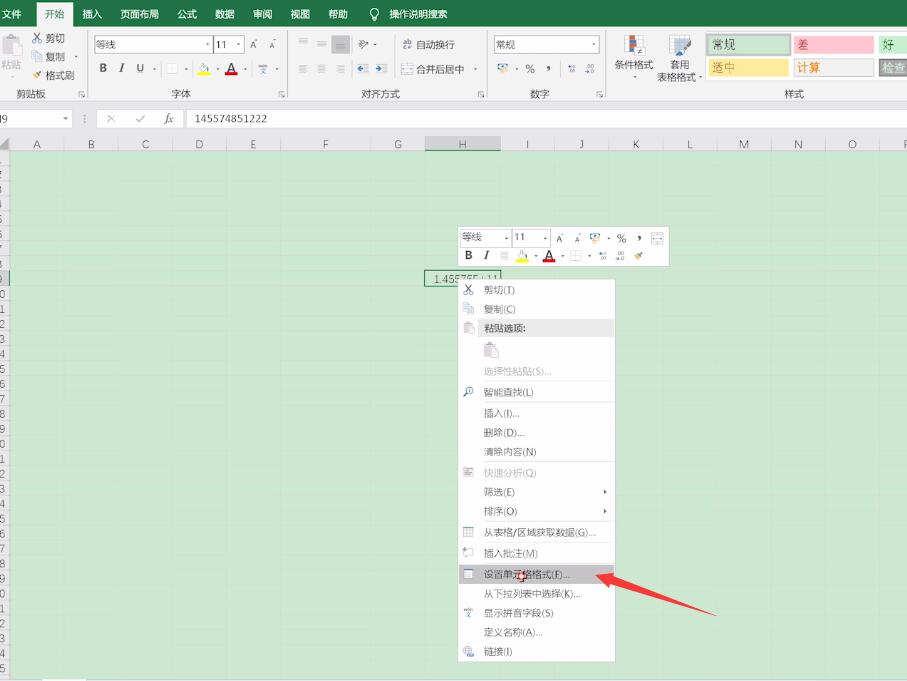Click the Increase Indent icon

point(381,69)
